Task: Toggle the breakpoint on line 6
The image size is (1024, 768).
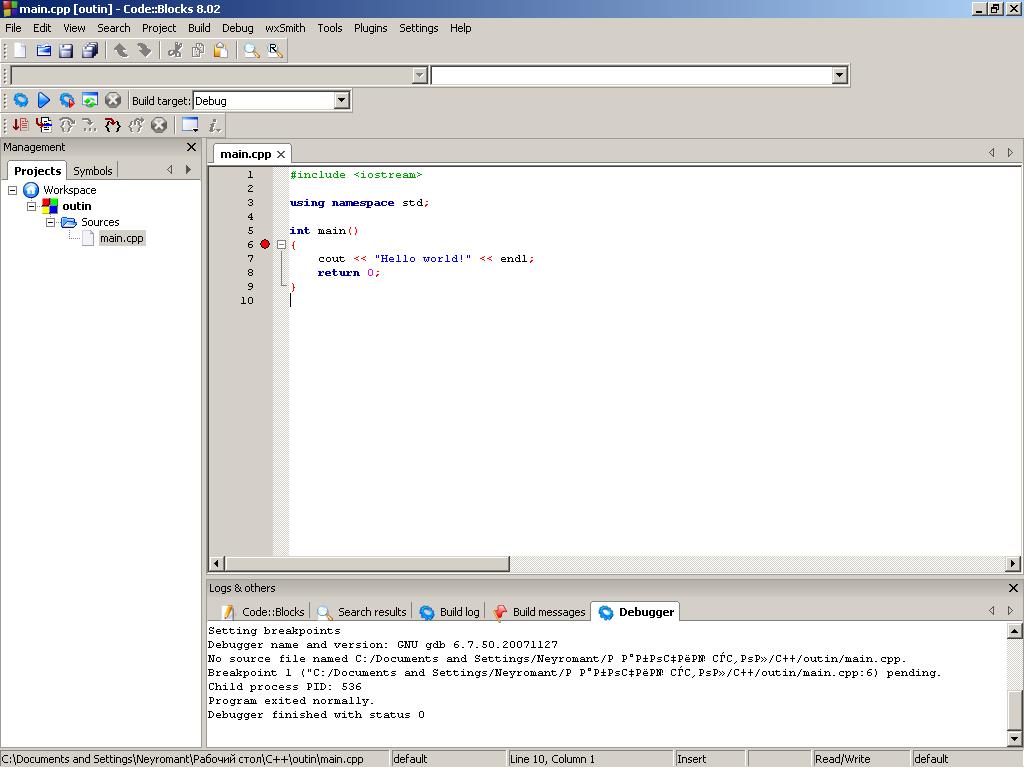Action: pos(265,244)
